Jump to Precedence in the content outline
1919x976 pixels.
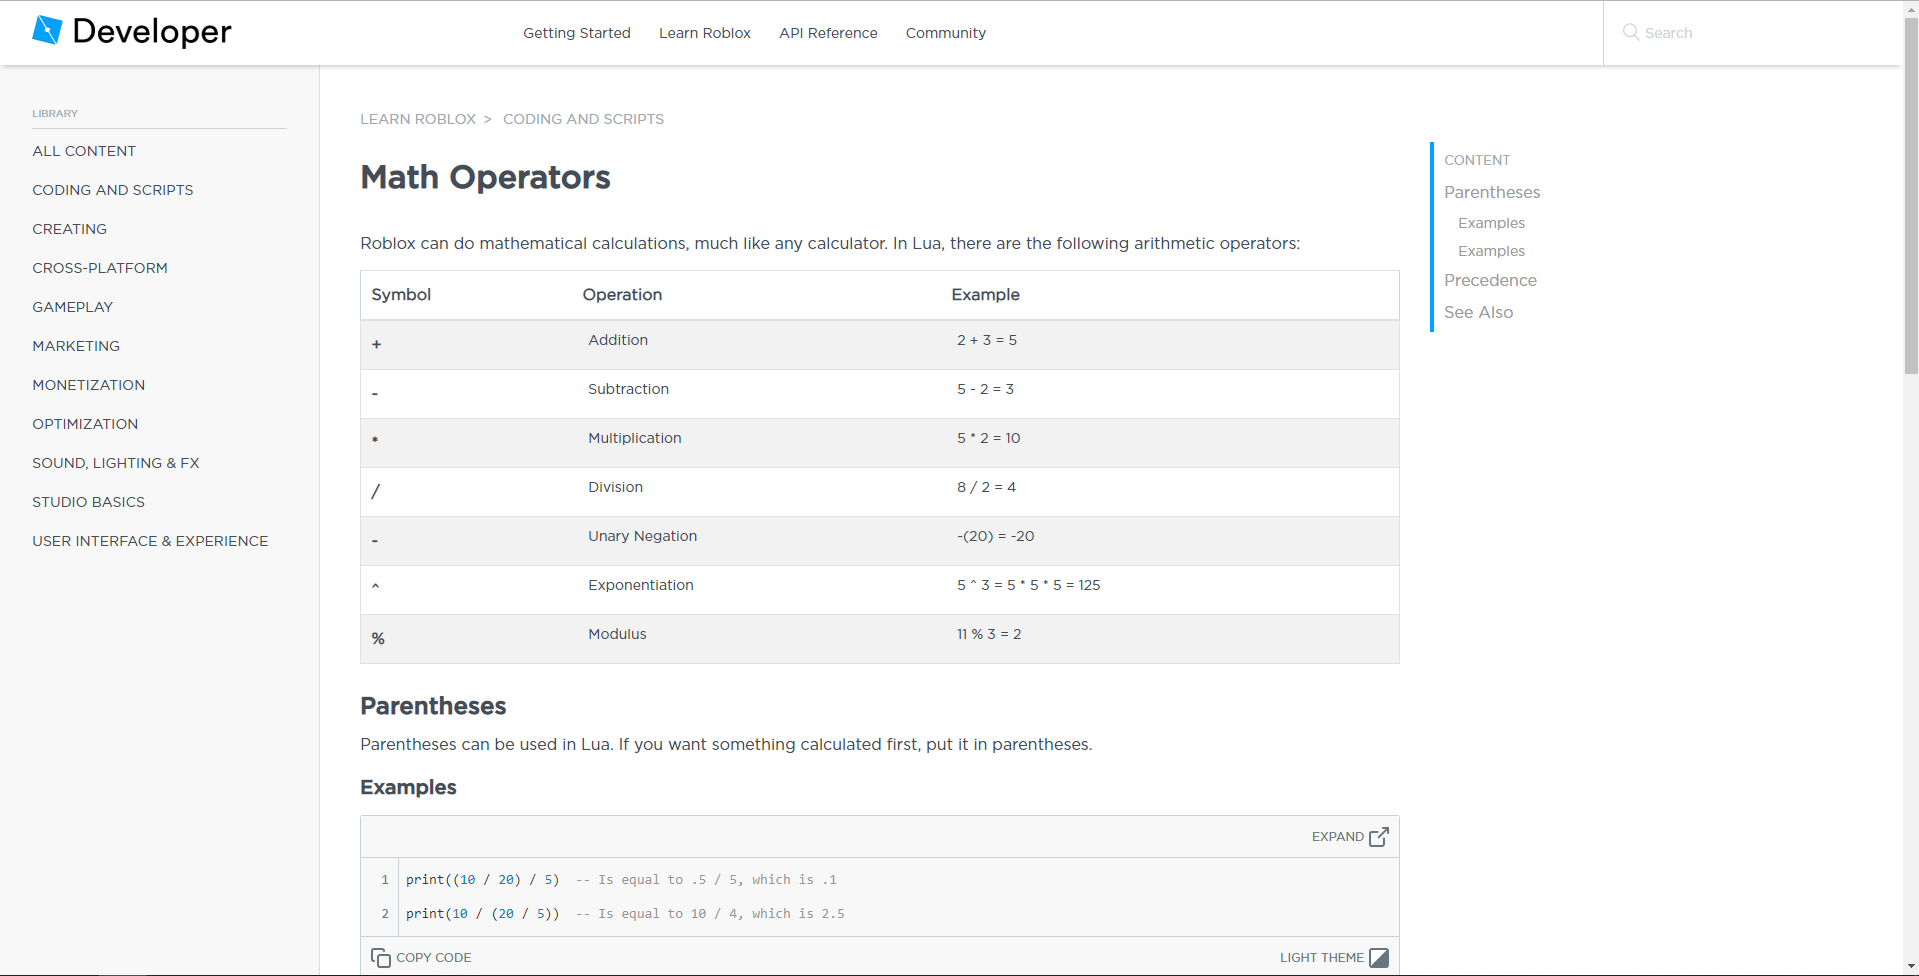1490,280
